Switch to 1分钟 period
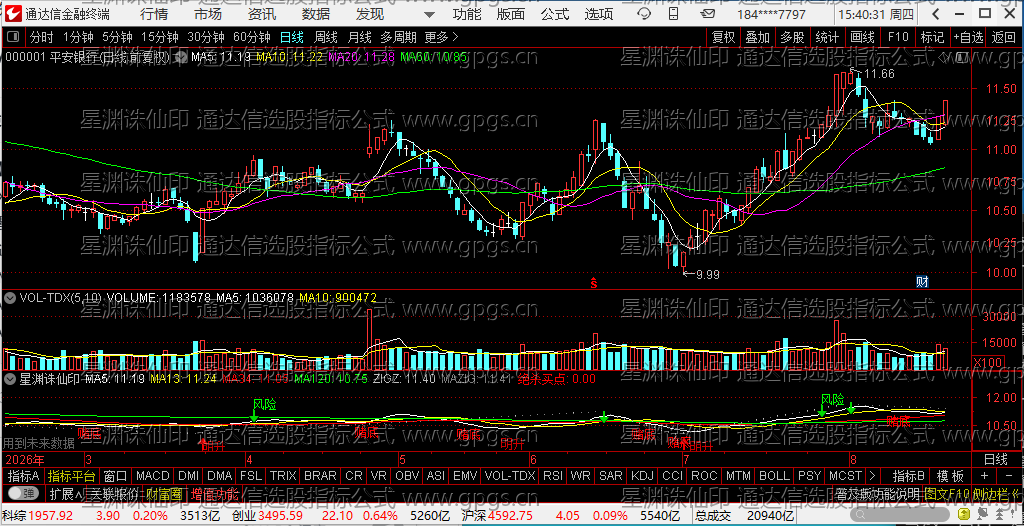Image resolution: width=1024 pixels, height=526 pixels. click(78, 38)
